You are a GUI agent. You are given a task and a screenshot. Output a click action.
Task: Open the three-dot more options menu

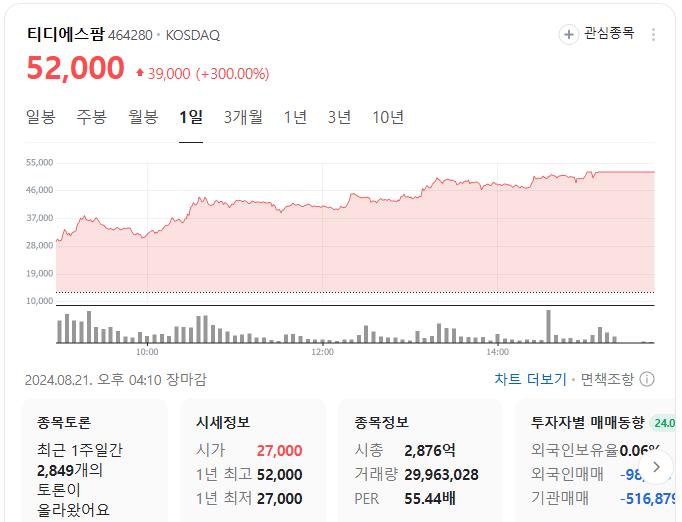(654, 35)
